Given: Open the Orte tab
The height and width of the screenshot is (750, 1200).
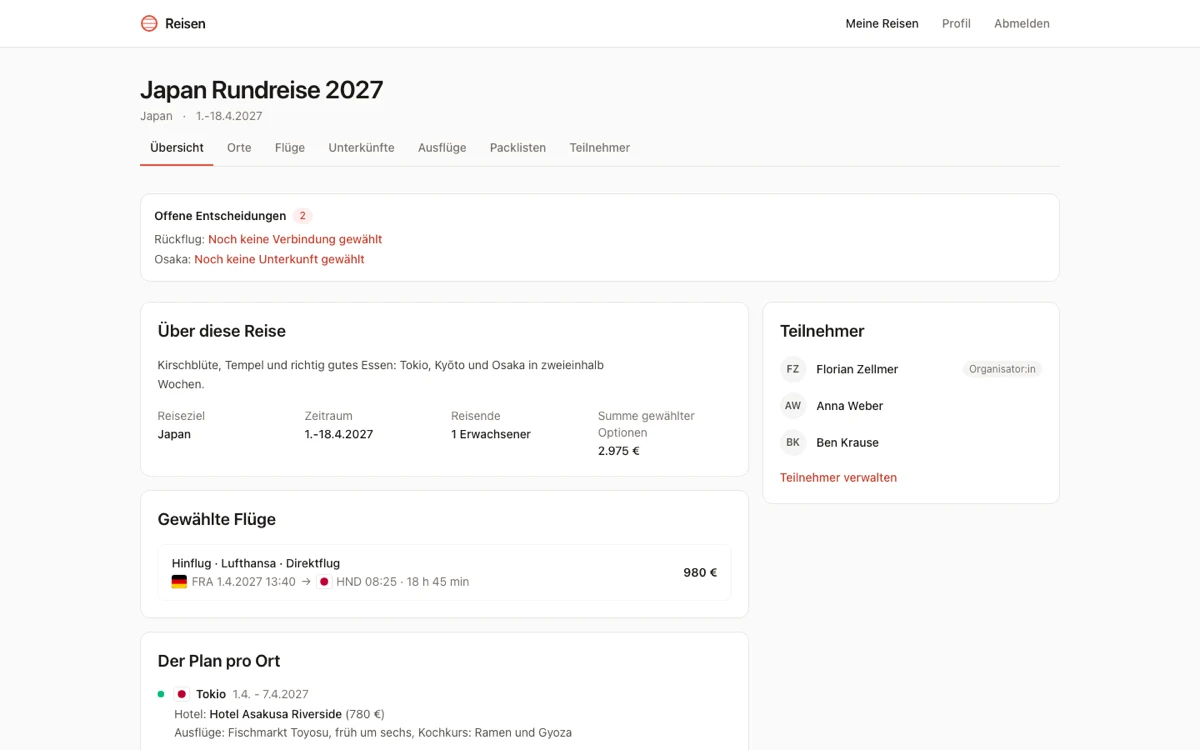Looking at the screenshot, I should tap(239, 147).
